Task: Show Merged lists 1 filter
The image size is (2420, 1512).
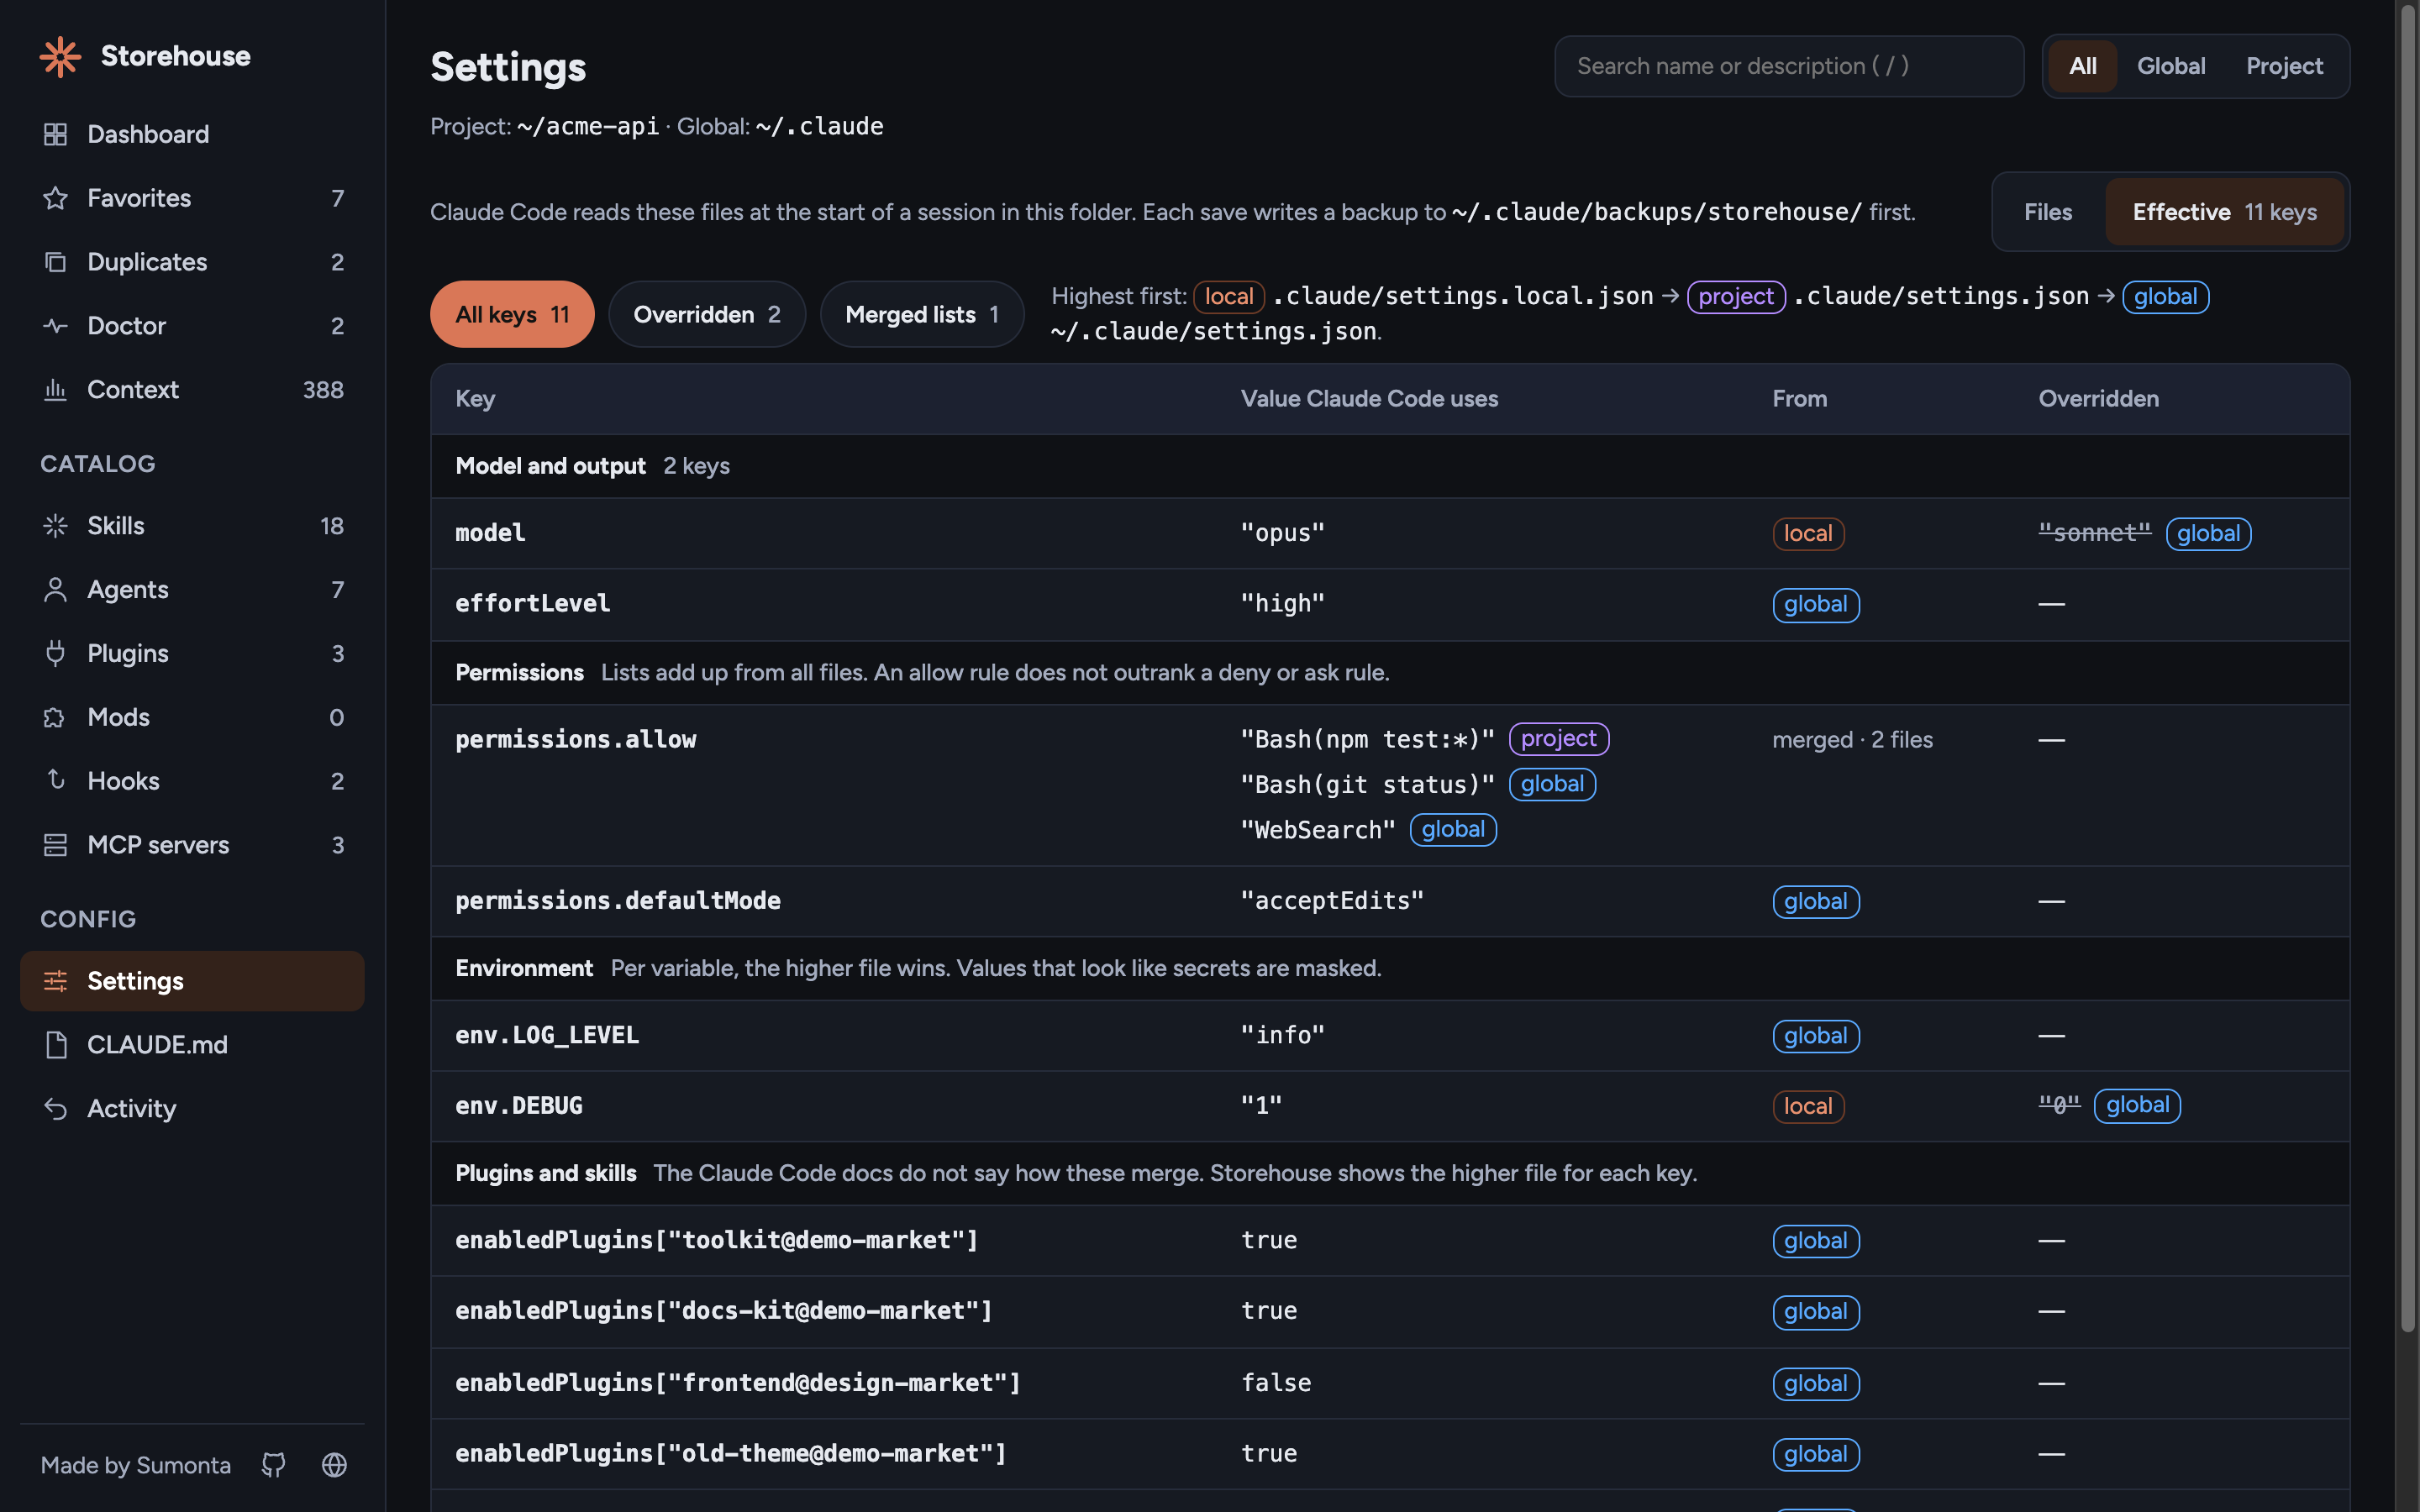Action: (x=921, y=314)
